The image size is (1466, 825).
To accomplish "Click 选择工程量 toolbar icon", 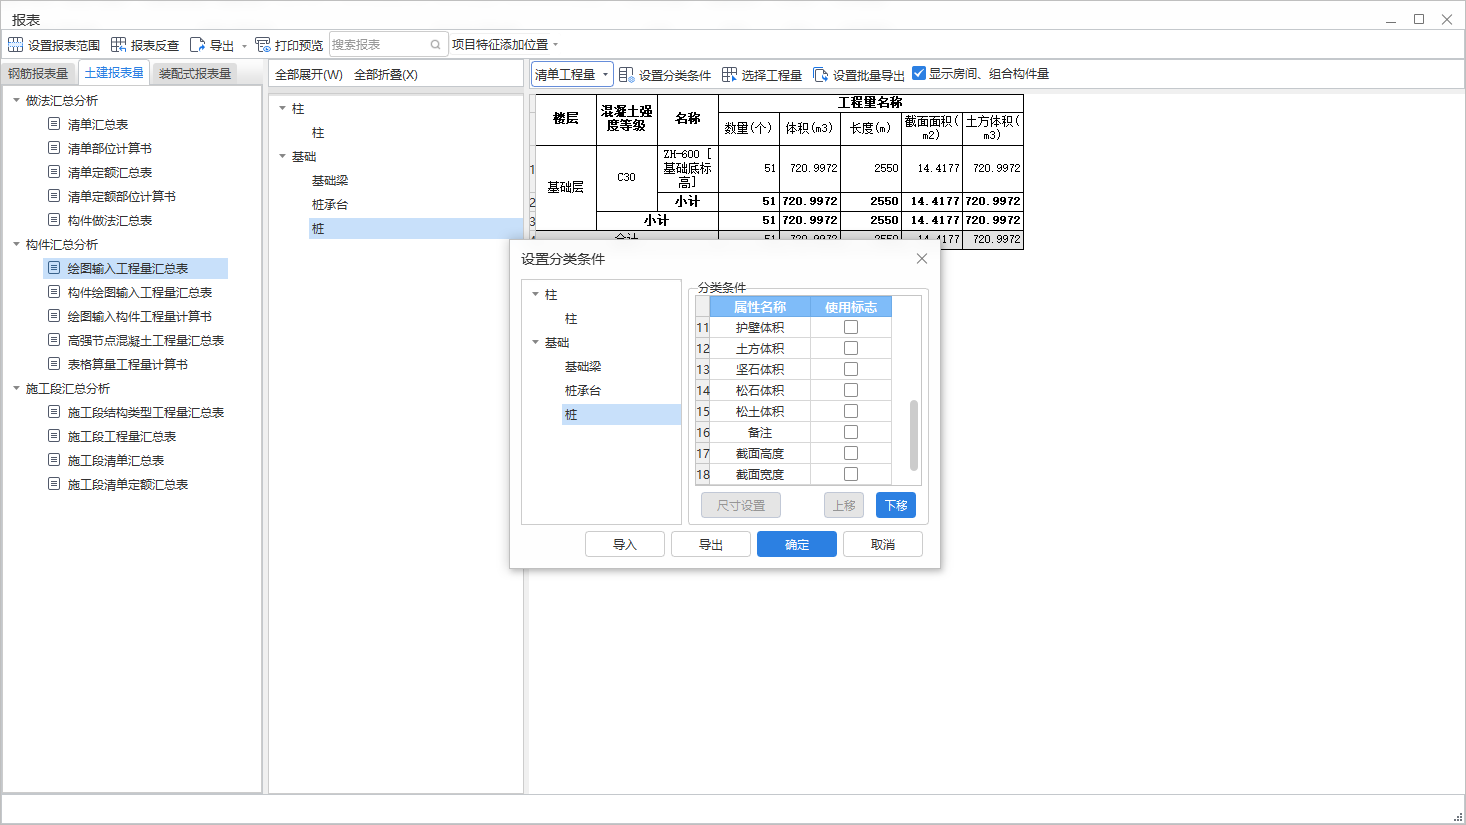I will click(x=729, y=75).
